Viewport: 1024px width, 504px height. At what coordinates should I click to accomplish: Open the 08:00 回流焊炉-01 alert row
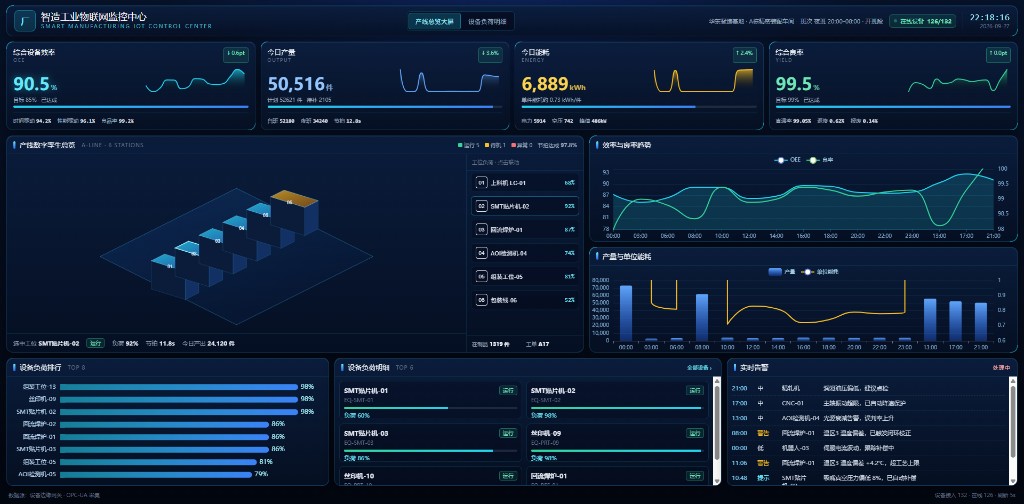click(868, 433)
